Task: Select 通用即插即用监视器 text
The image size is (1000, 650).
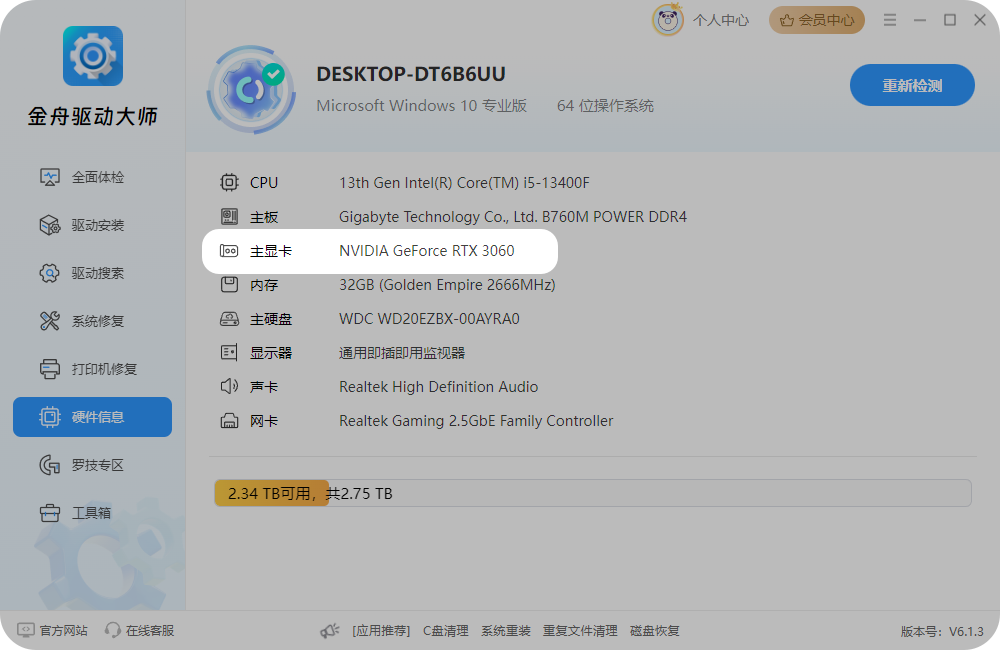Action: (x=402, y=353)
